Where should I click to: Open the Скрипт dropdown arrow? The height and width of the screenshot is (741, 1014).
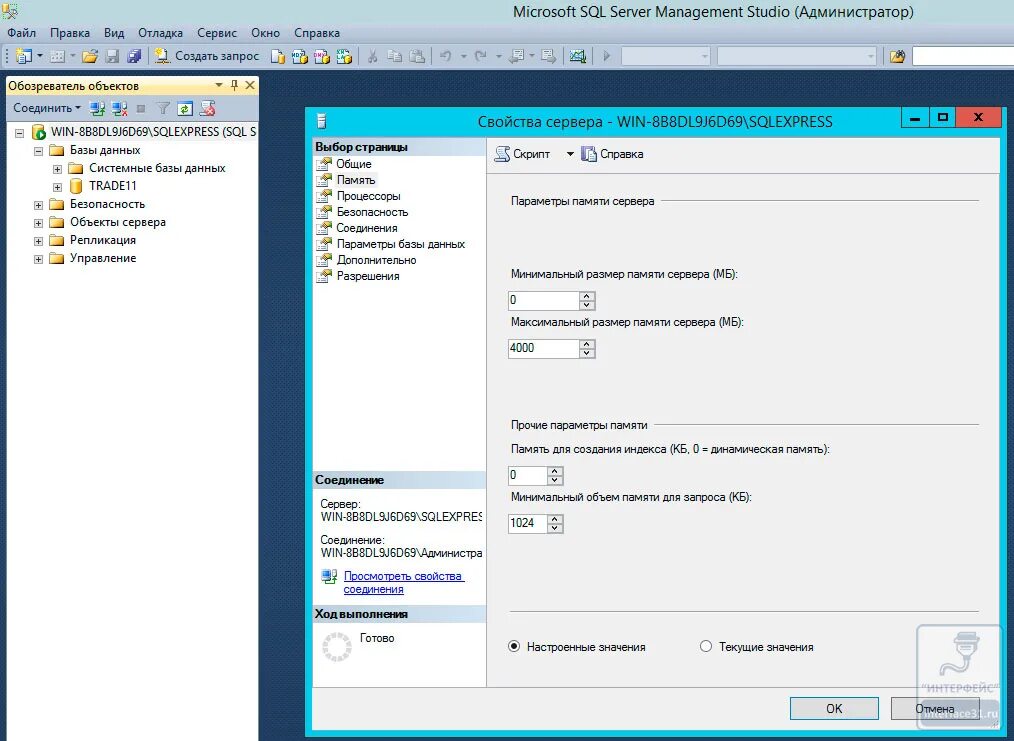point(570,154)
